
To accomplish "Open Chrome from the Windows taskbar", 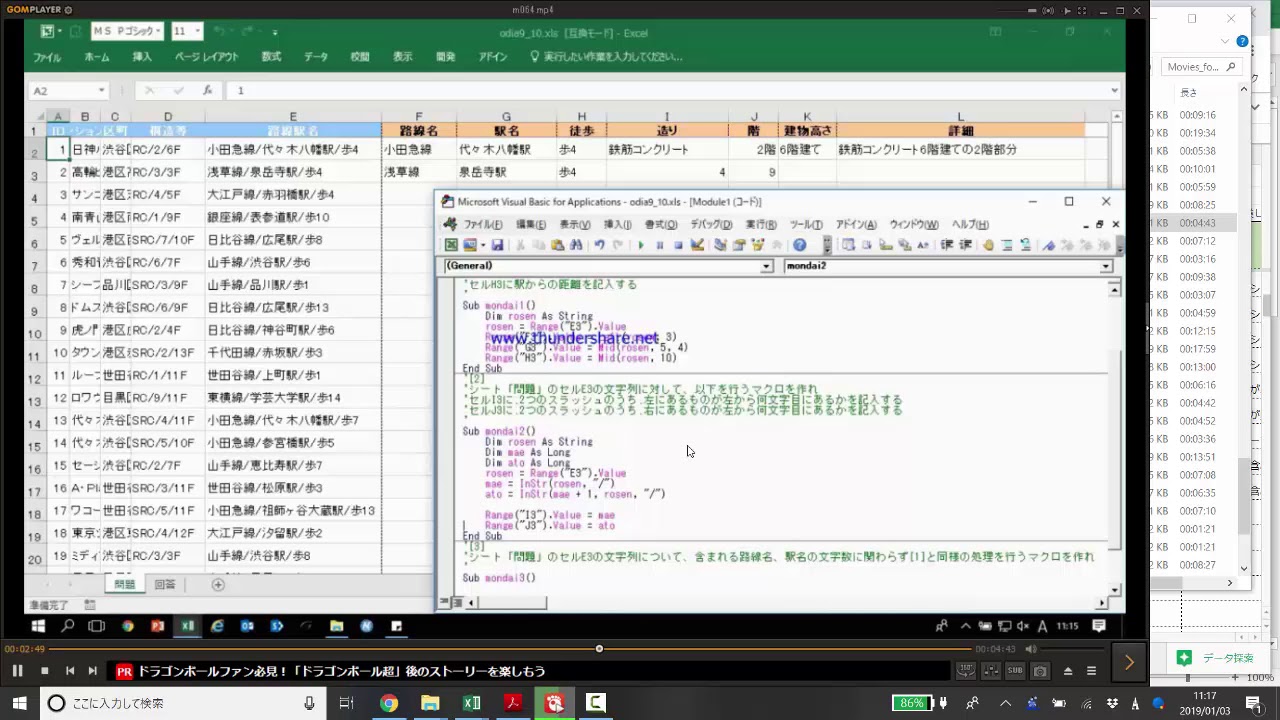I will coord(389,703).
